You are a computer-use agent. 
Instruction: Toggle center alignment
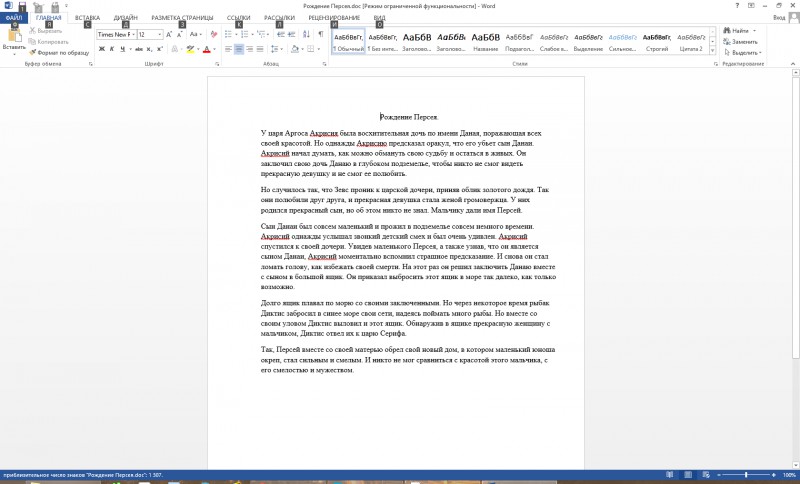click(239, 49)
